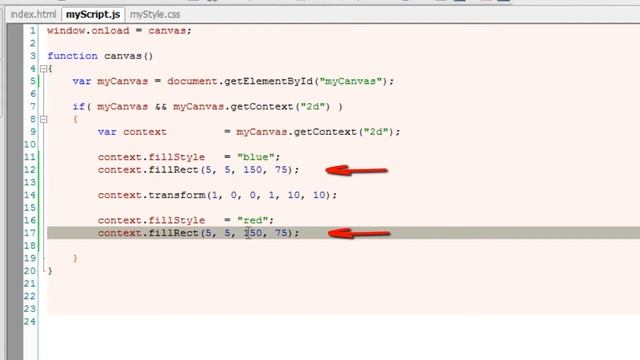Click the closing brace on line 20
This screenshot has height=360, width=640.
[x=50, y=271]
